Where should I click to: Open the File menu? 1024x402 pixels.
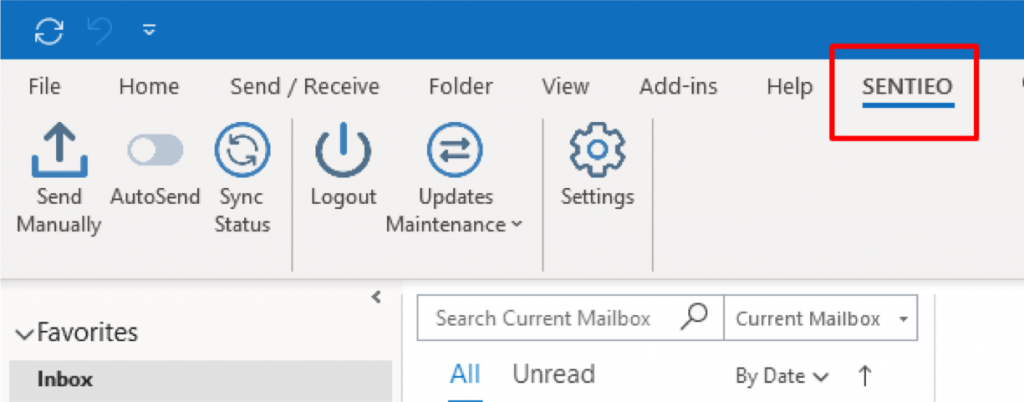click(44, 86)
